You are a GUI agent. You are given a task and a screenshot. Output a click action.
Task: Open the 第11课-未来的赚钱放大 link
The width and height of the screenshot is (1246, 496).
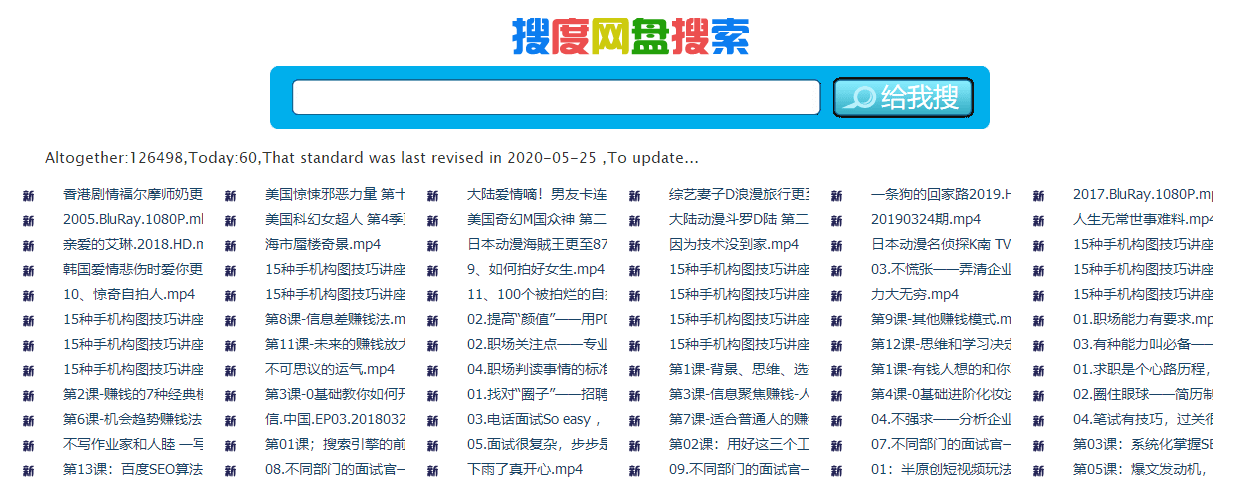click(x=335, y=344)
